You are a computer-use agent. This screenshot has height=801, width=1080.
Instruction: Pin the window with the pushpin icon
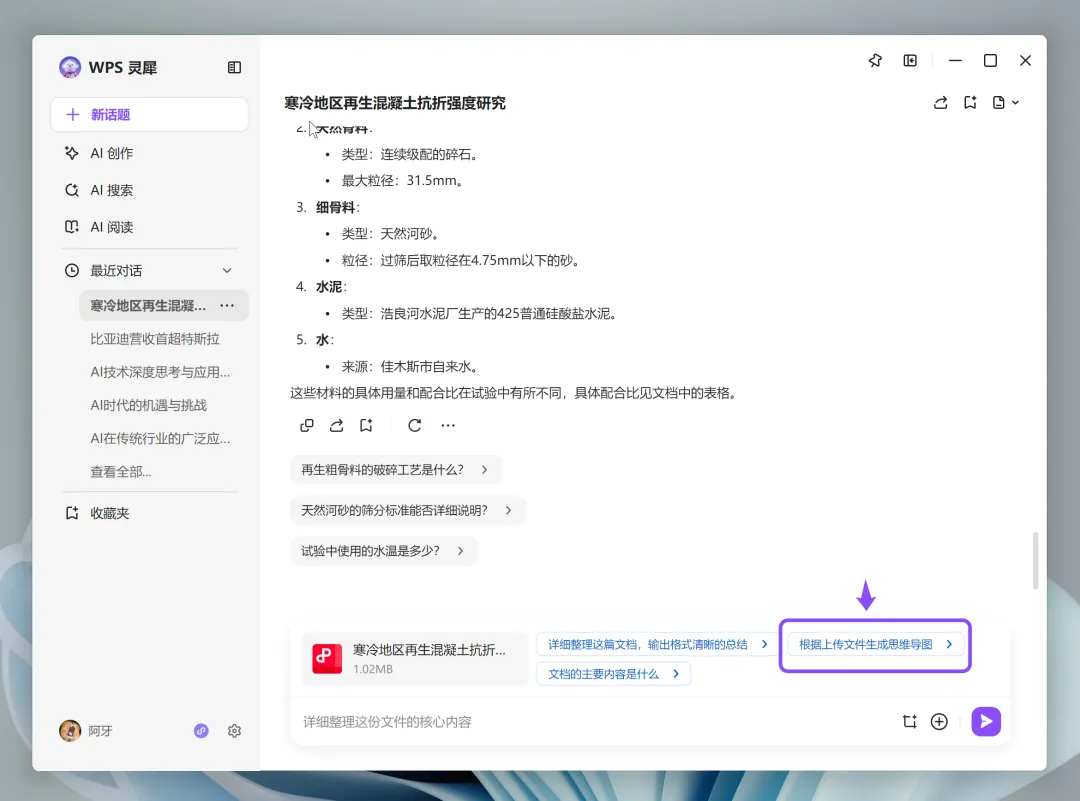(x=875, y=61)
